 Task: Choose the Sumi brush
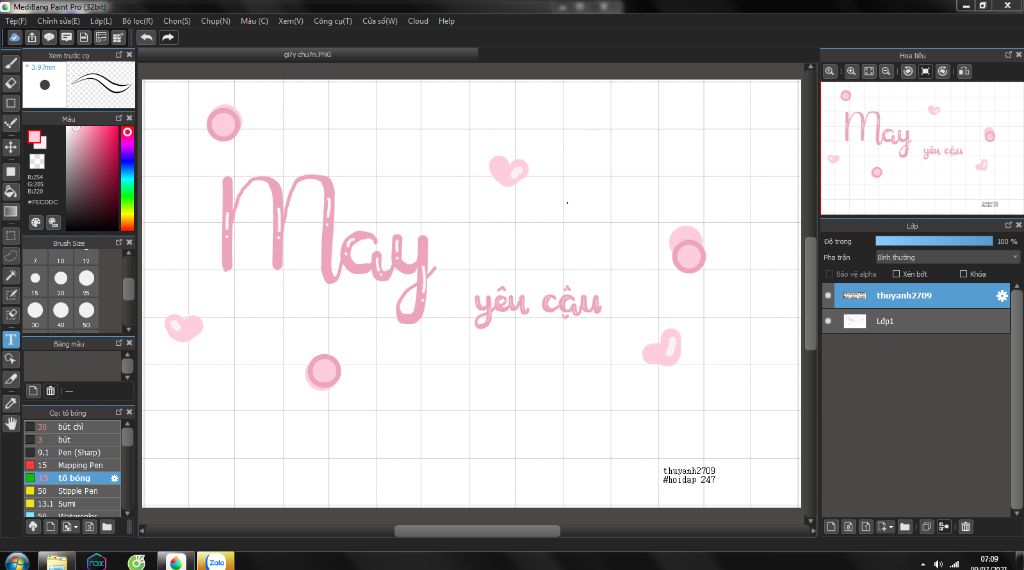click(72, 504)
